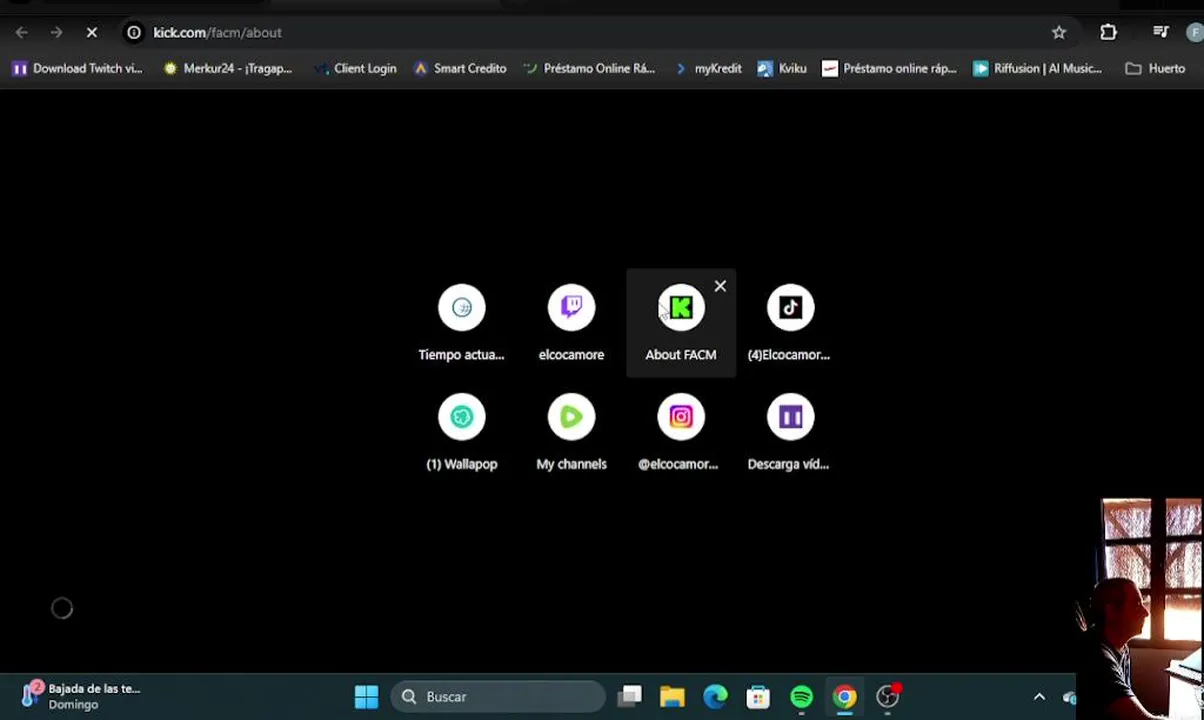Open the @elcocamor Instagram shortcut

pos(680,433)
